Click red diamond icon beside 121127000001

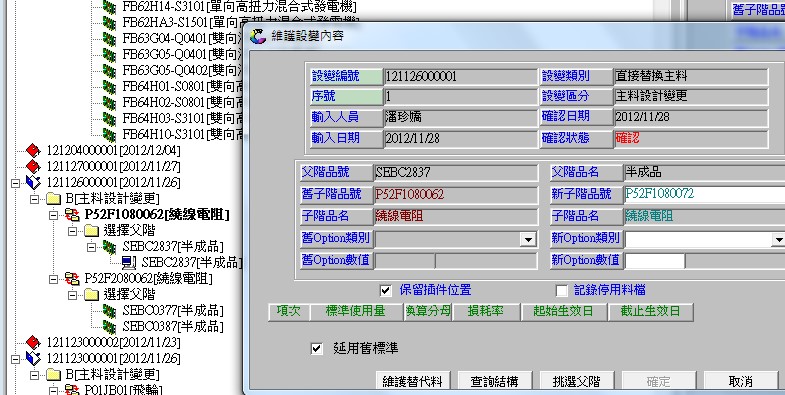click(33, 166)
